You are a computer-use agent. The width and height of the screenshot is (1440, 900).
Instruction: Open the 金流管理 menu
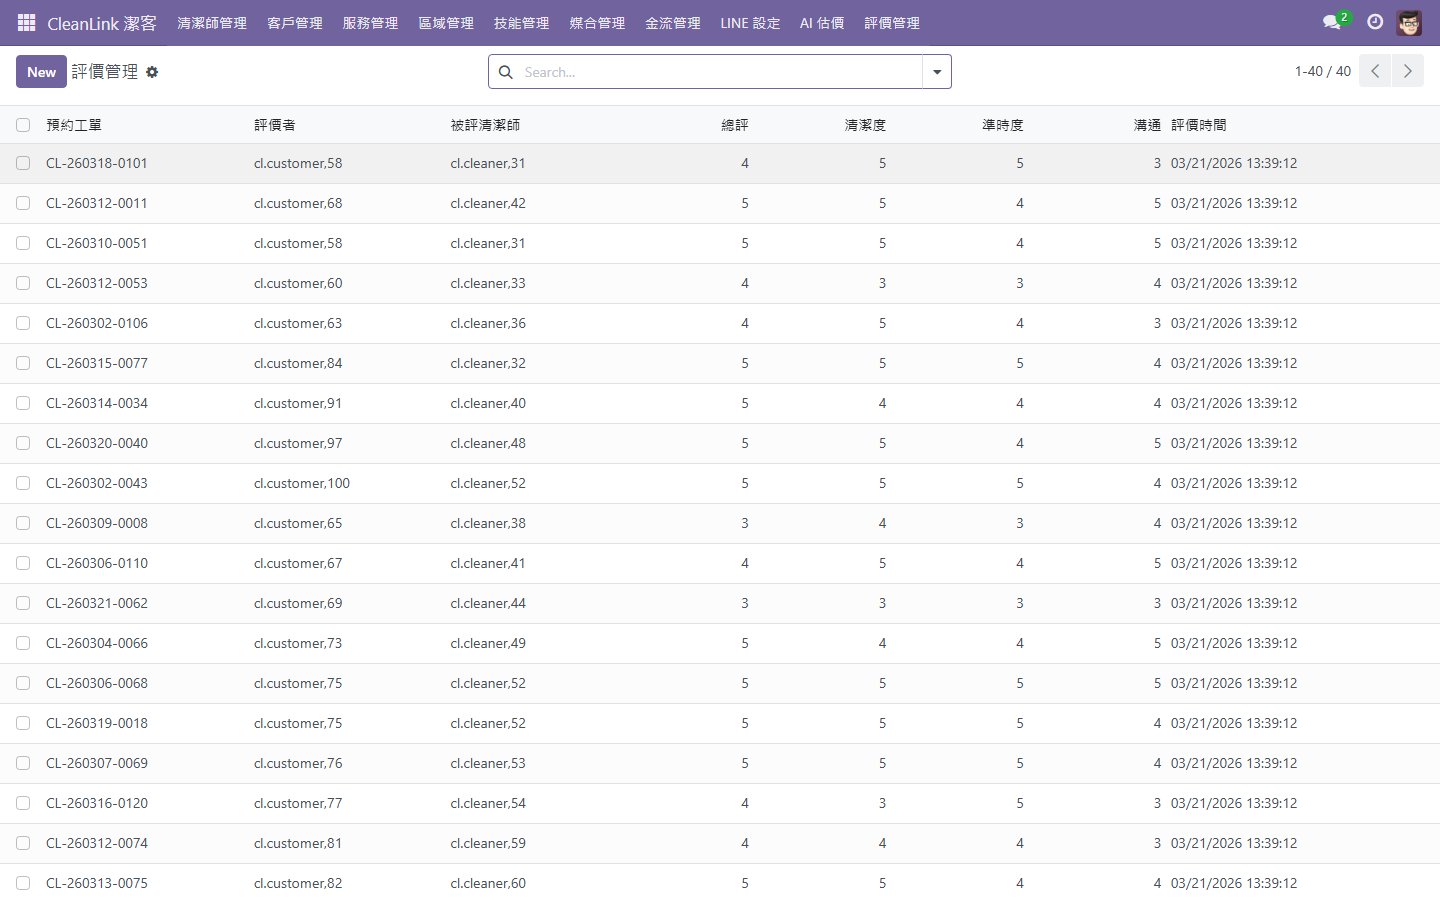click(x=672, y=23)
